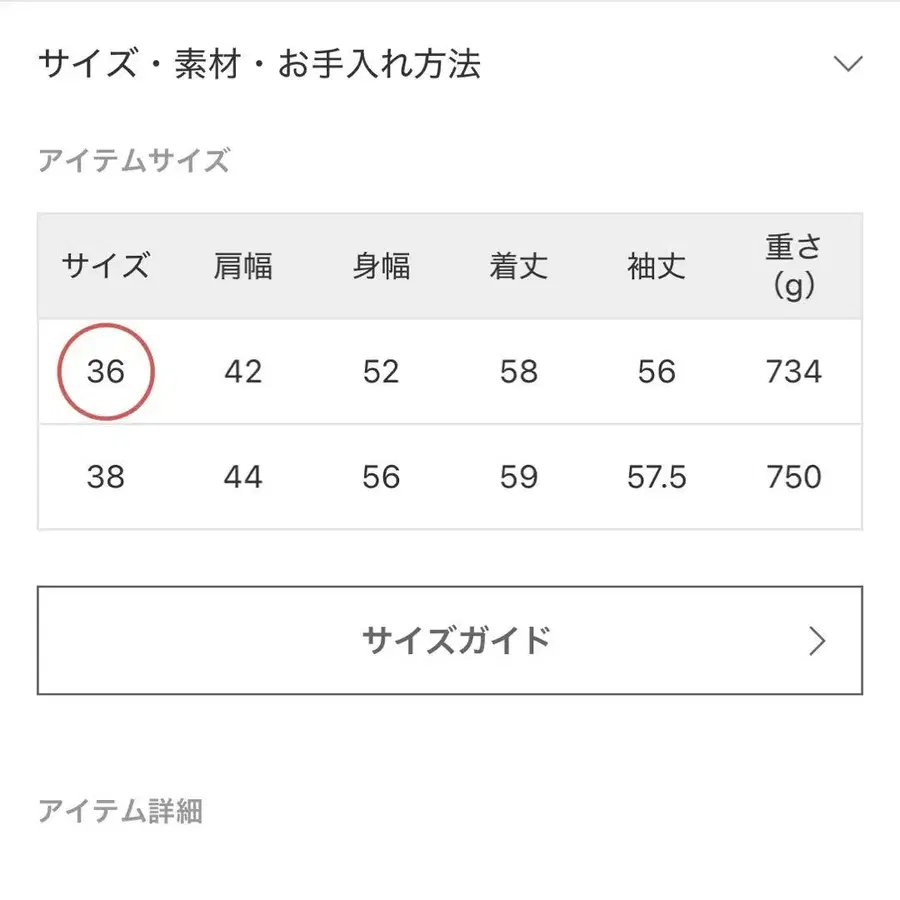Click the 734 weight value

[793, 372]
